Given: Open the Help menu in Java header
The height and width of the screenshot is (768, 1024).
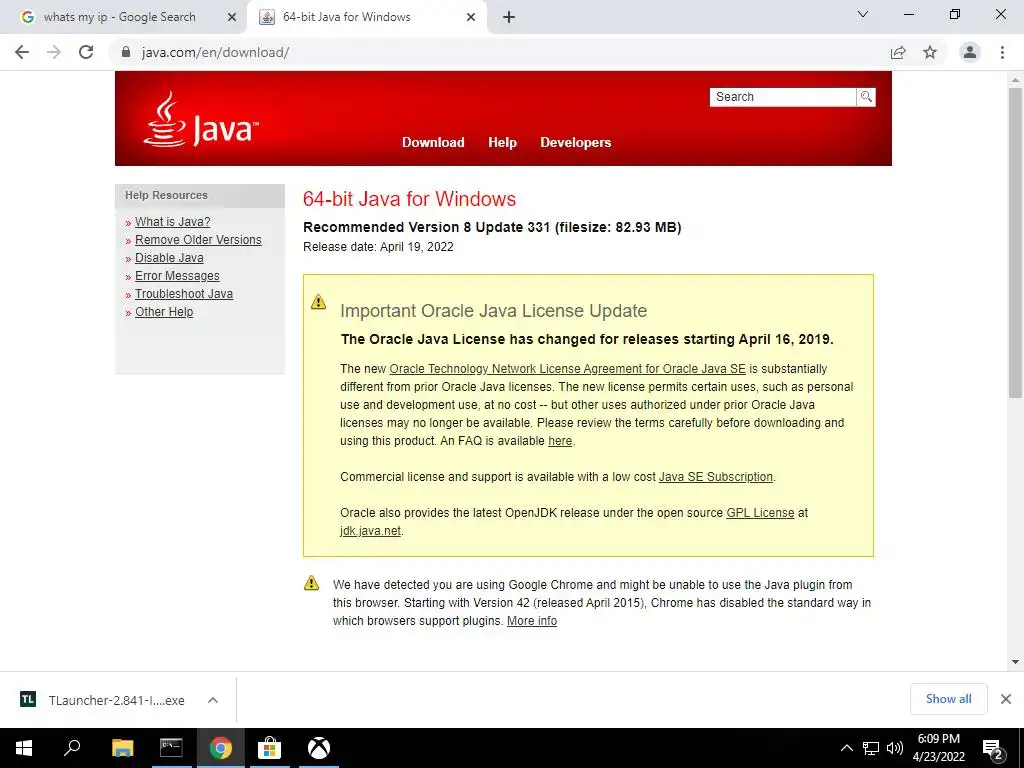Looking at the screenshot, I should coord(502,142).
